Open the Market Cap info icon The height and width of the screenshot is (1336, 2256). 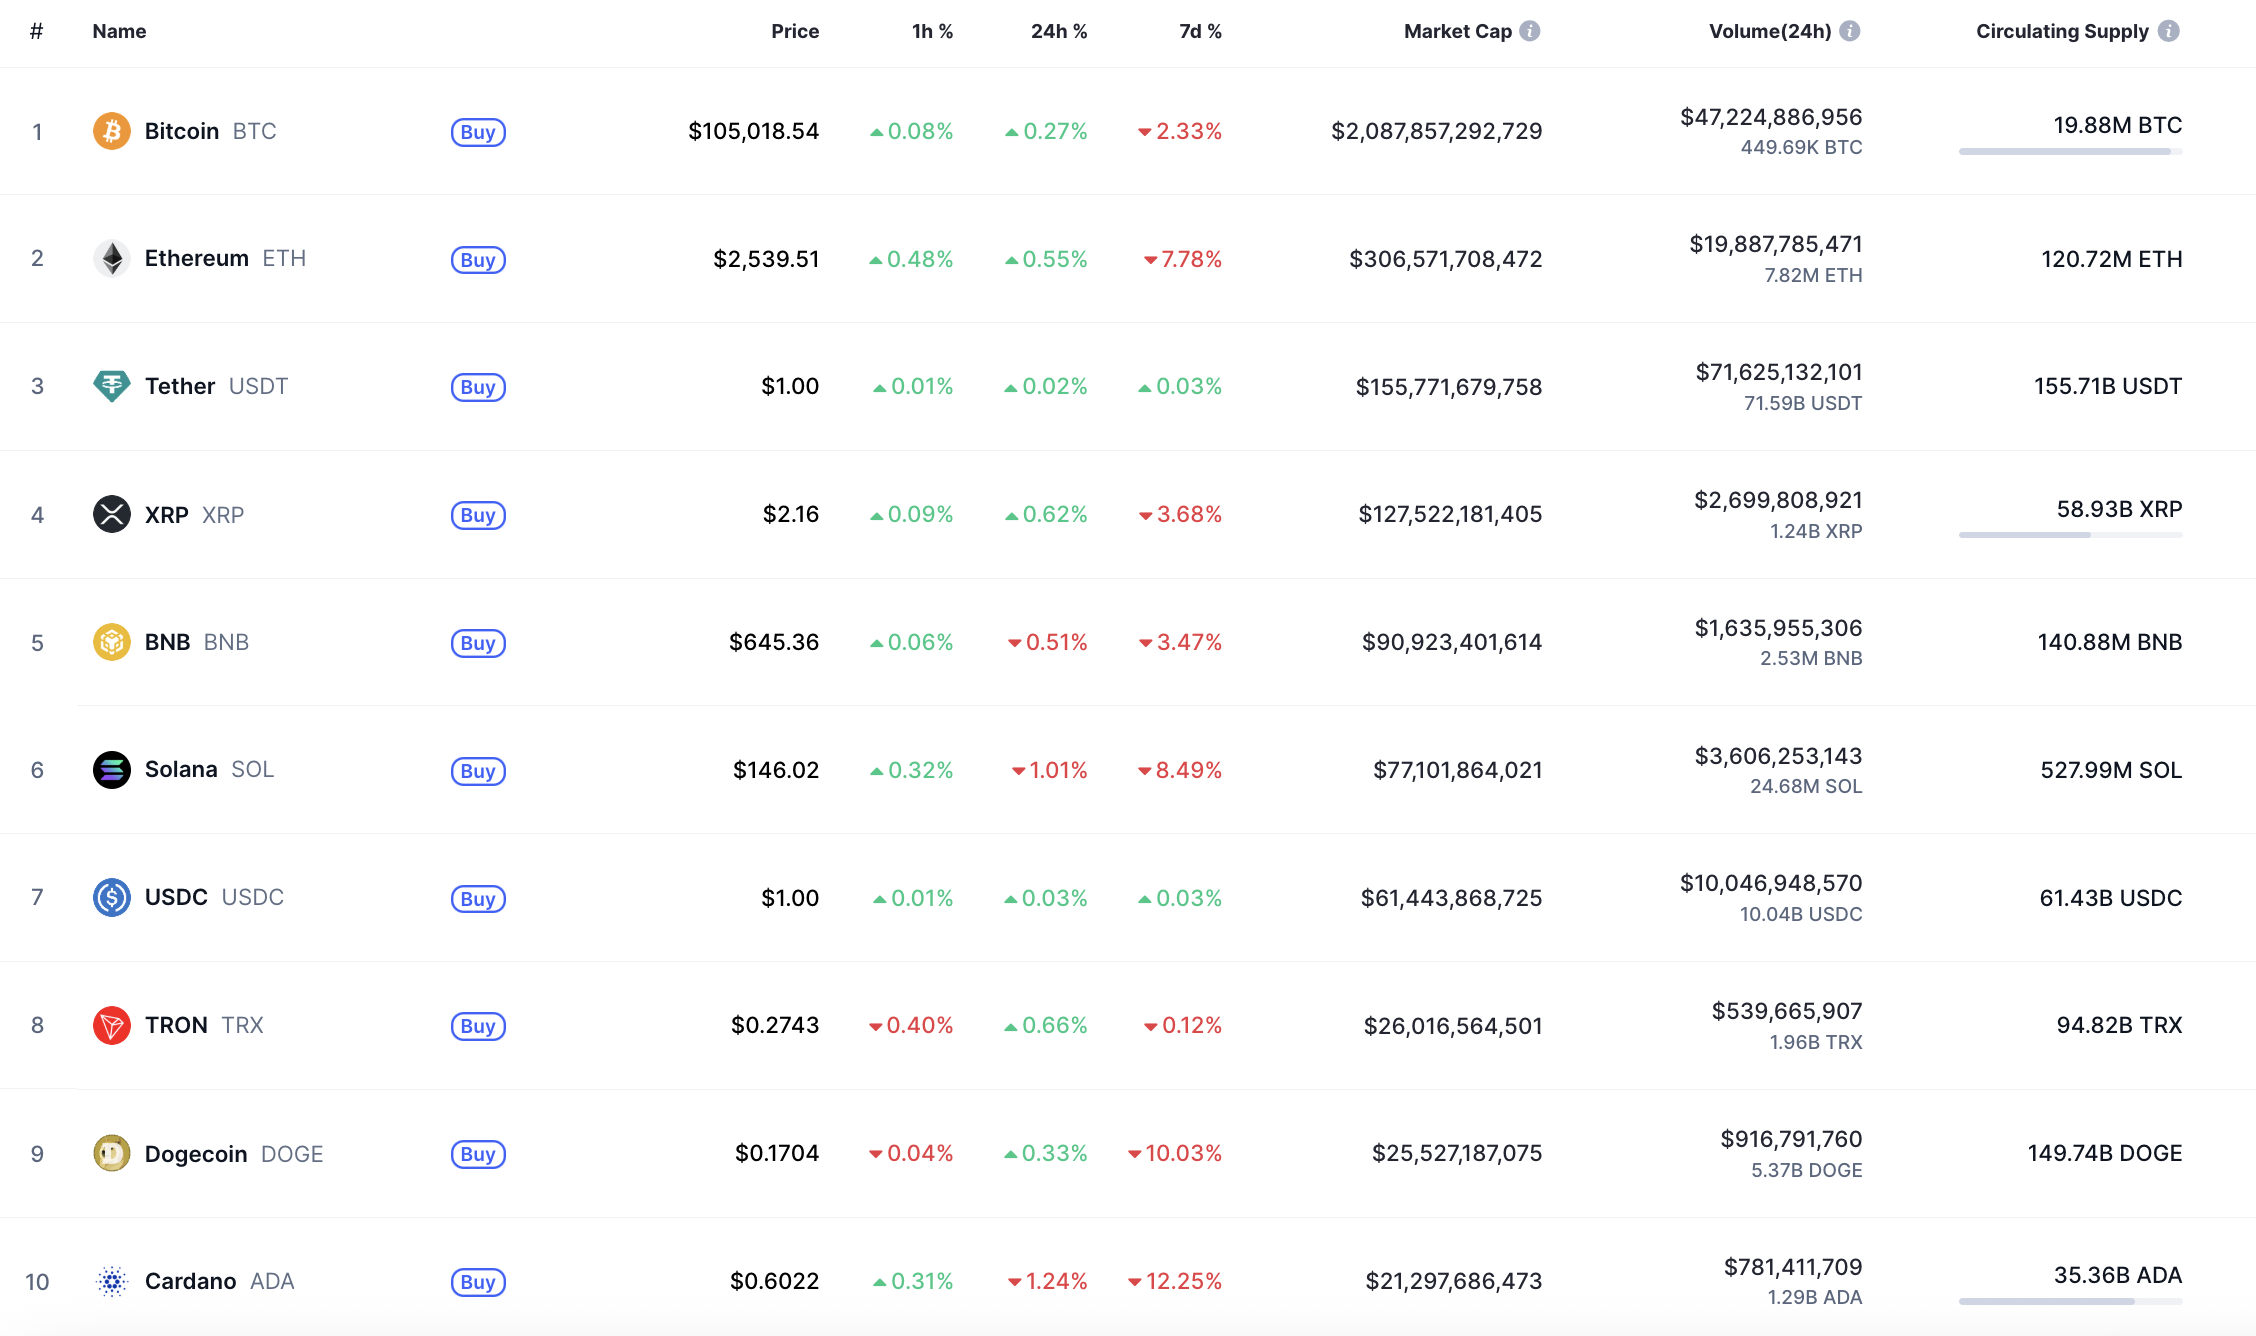(1530, 31)
